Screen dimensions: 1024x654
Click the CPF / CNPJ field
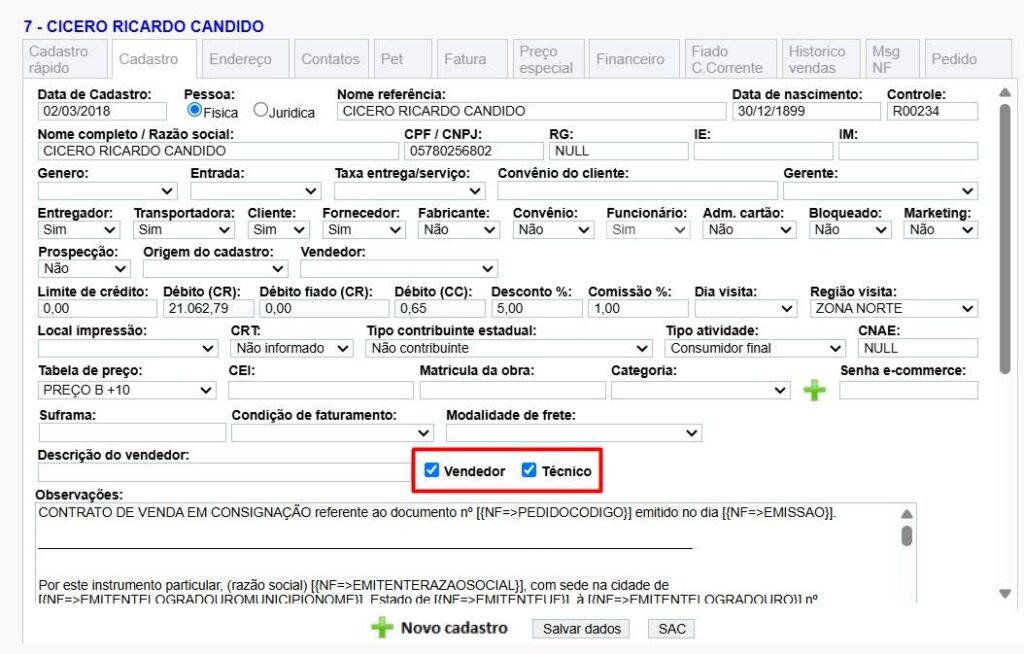[473, 151]
